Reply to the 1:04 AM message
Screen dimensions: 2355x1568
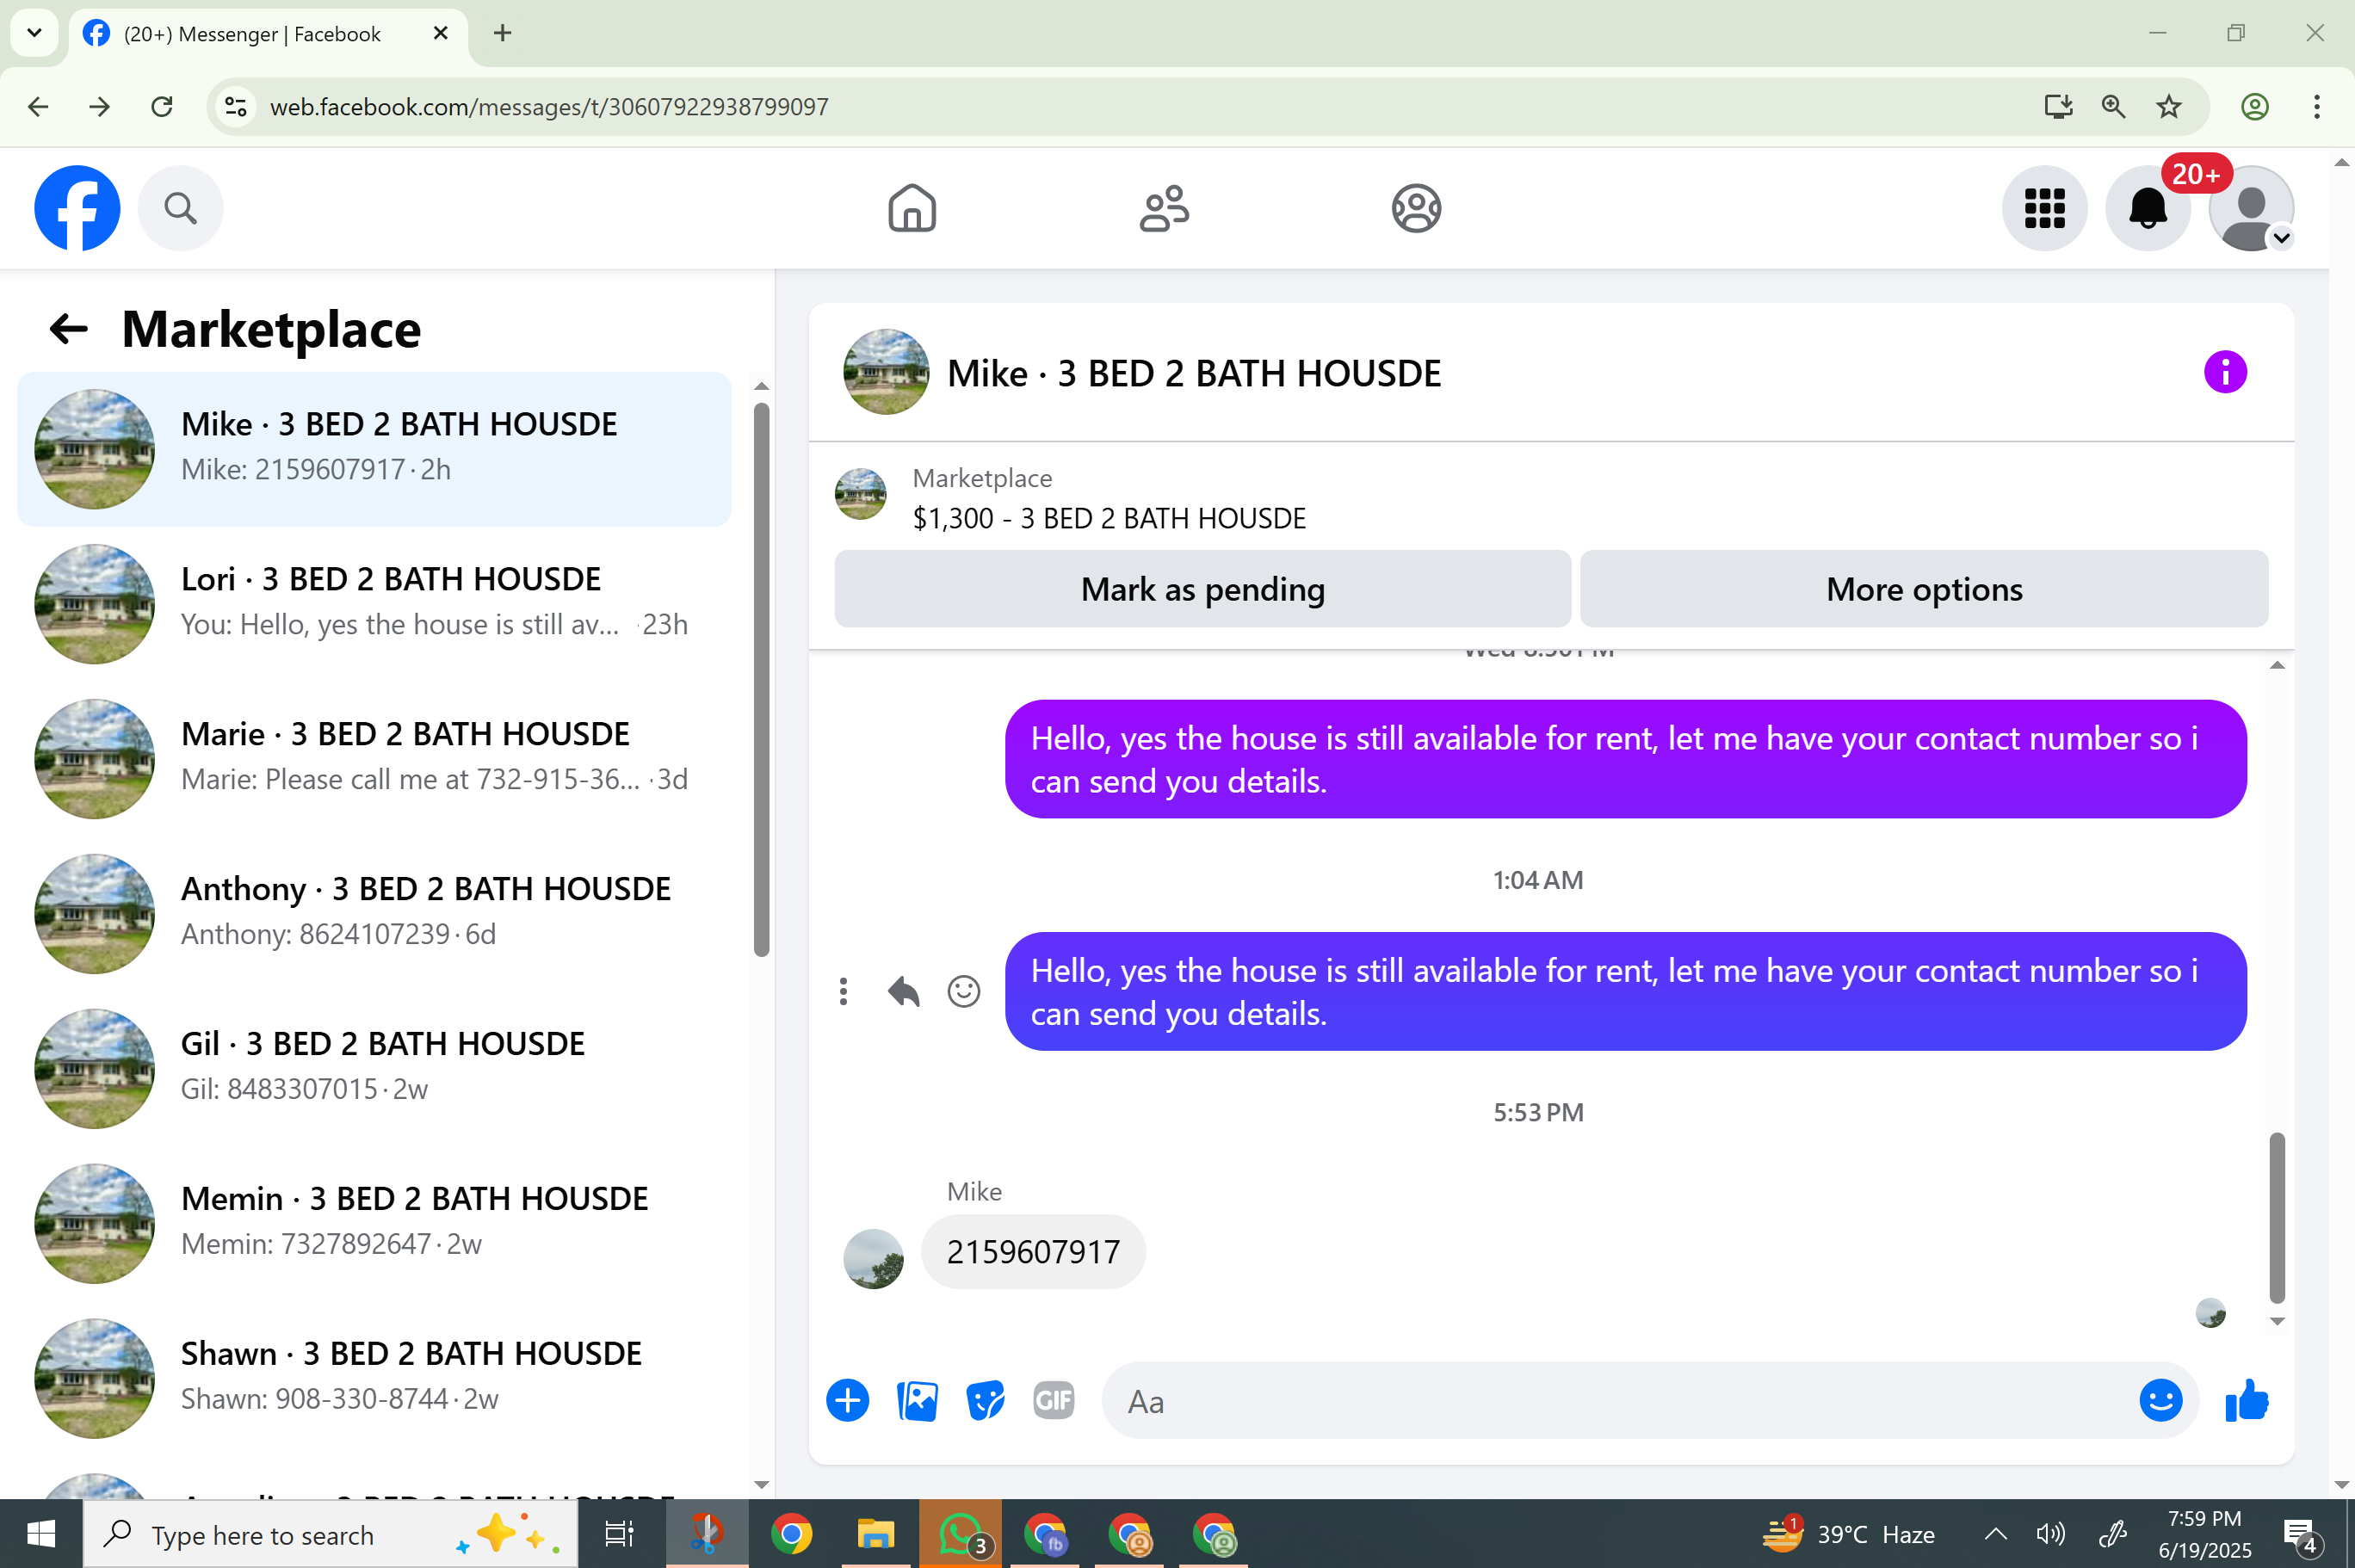pyautogui.click(x=903, y=991)
